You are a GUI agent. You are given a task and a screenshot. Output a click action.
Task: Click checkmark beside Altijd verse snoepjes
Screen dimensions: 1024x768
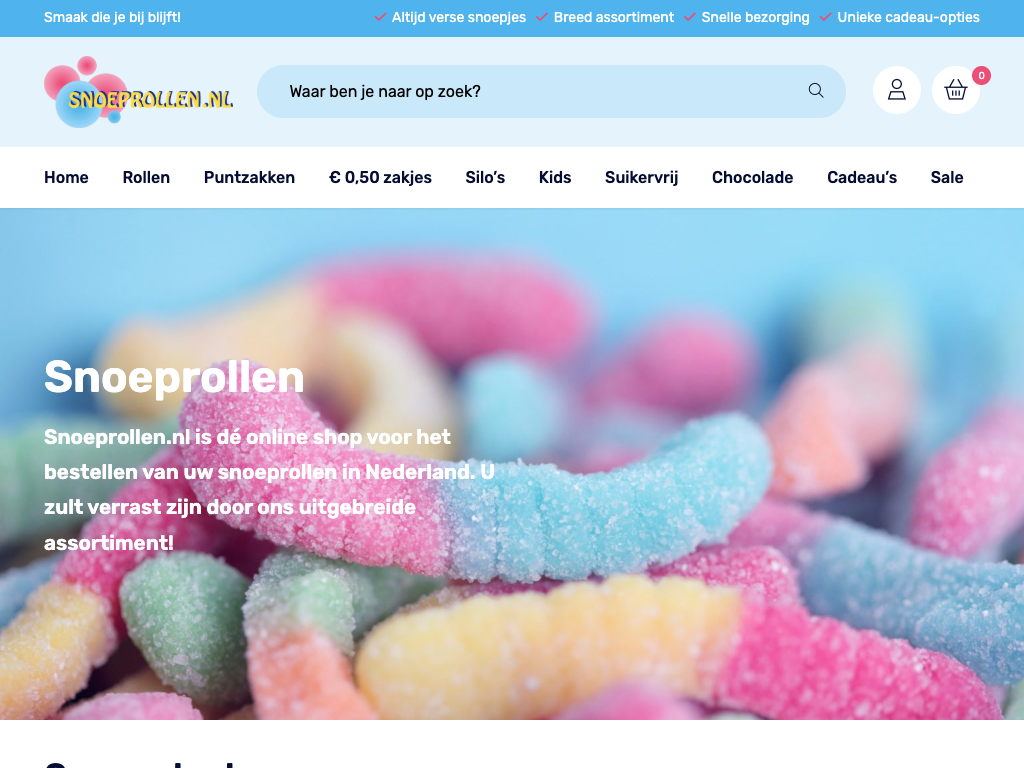(380, 17)
